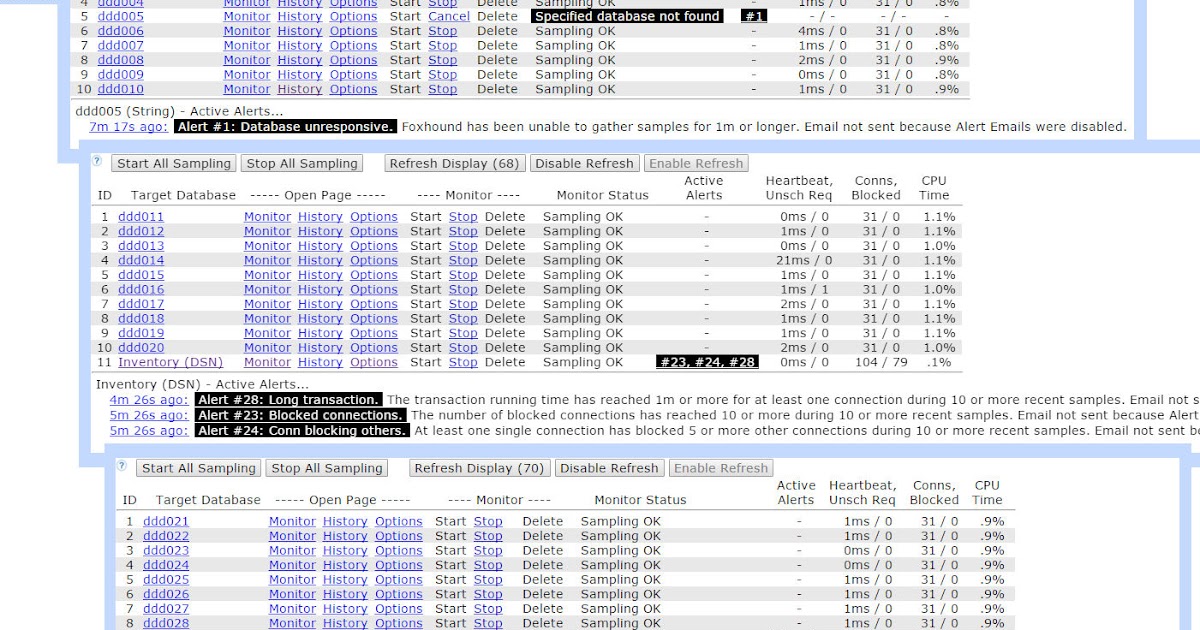Disable auto refresh in the middle panel
1200x630 pixels.
pyautogui.click(x=584, y=163)
